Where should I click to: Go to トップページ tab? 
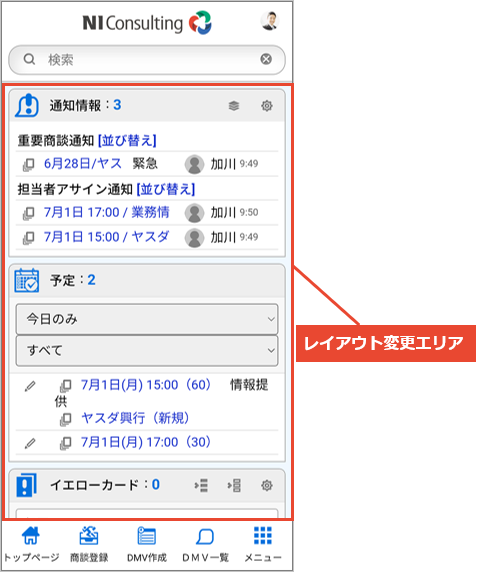click(31, 544)
